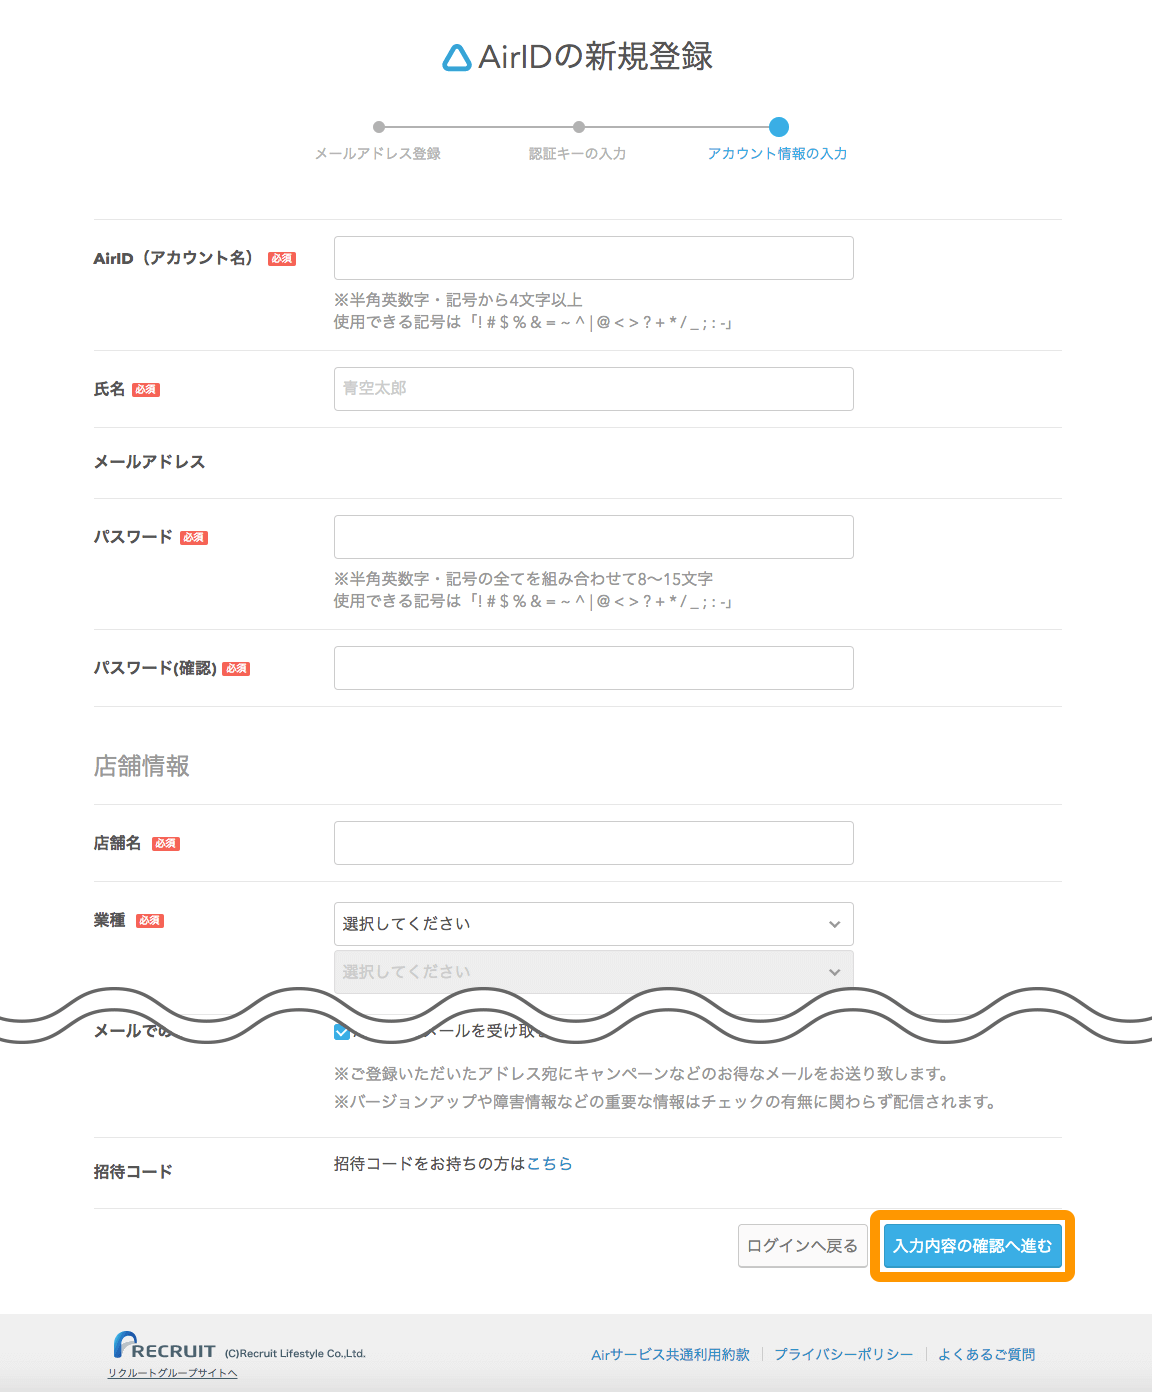
Task: Click the 必須 badge next to 店舗名
Action: 166,844
